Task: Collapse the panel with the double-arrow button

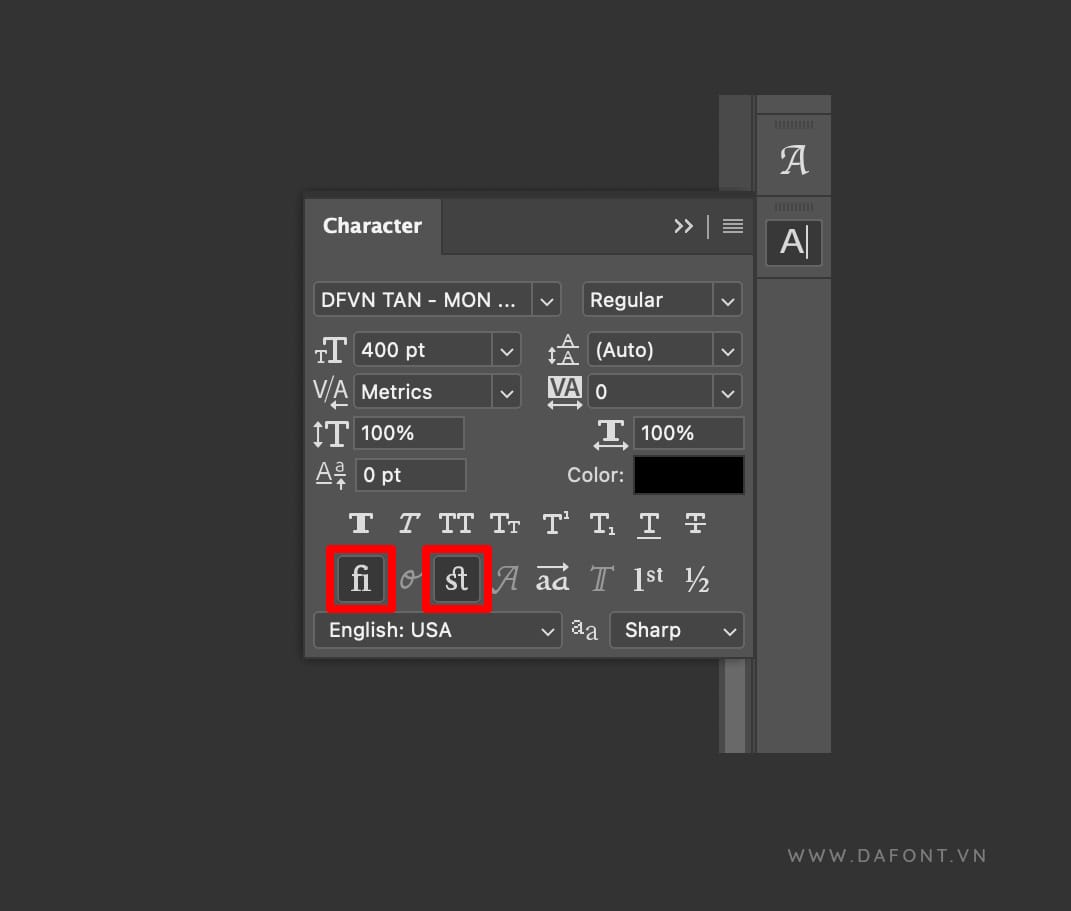Action: coord(684,226)
